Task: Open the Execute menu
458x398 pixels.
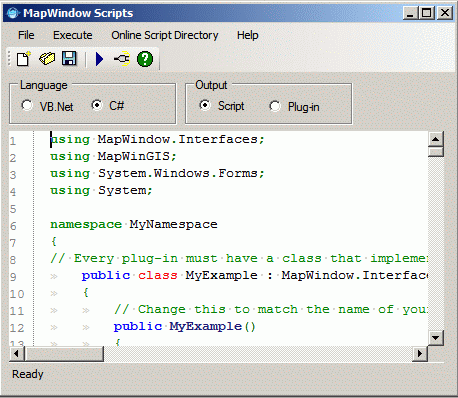Action: [73, 35]
